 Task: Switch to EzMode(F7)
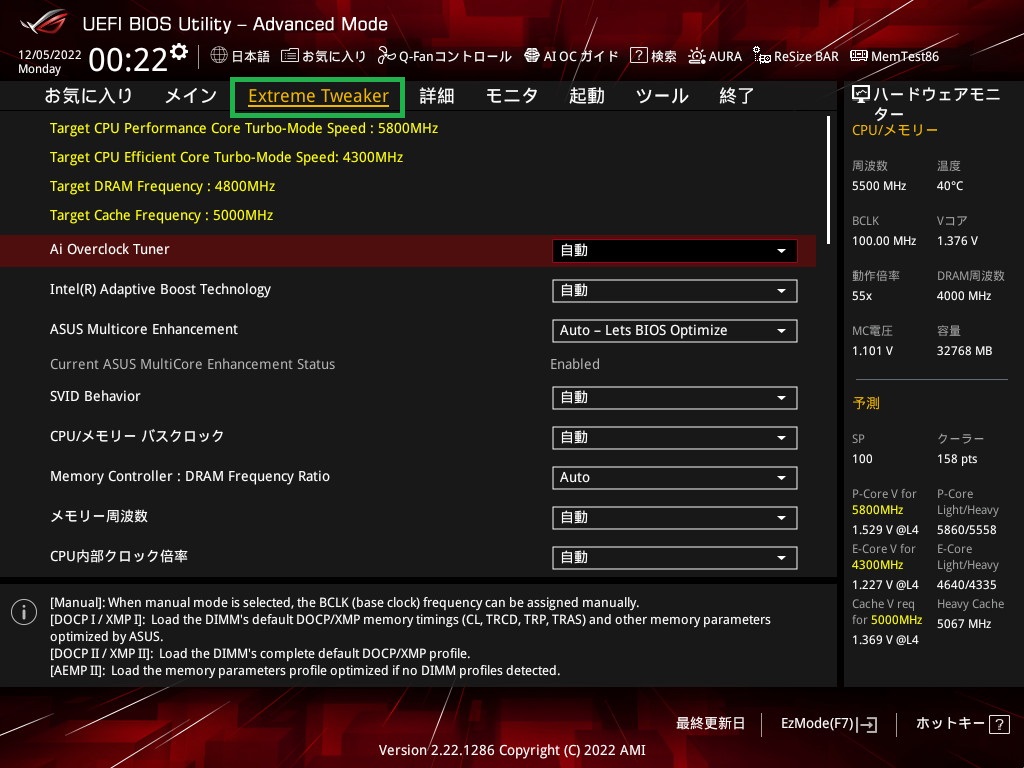click(829, 724)
